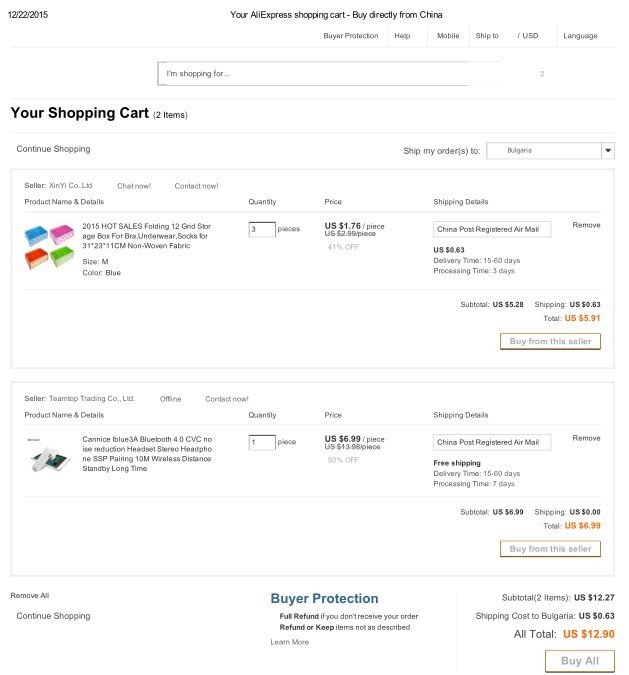Open the Help menu in top bar
The image size is (629, 675).
click(402, 36)
